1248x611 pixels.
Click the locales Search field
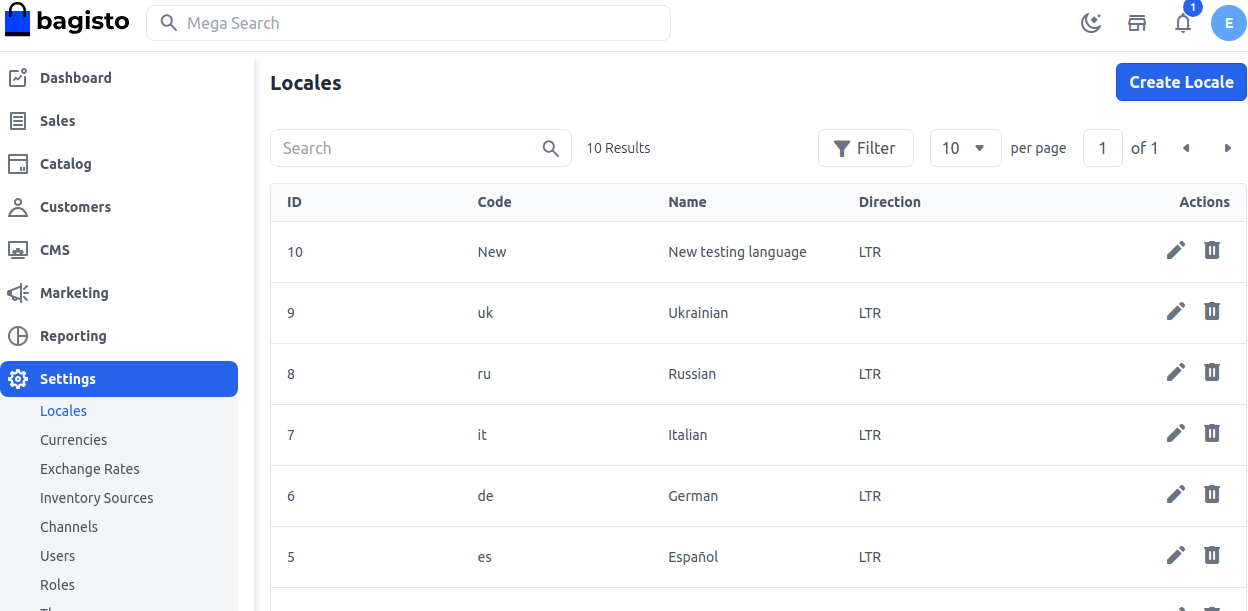click(x=410, y=148)
